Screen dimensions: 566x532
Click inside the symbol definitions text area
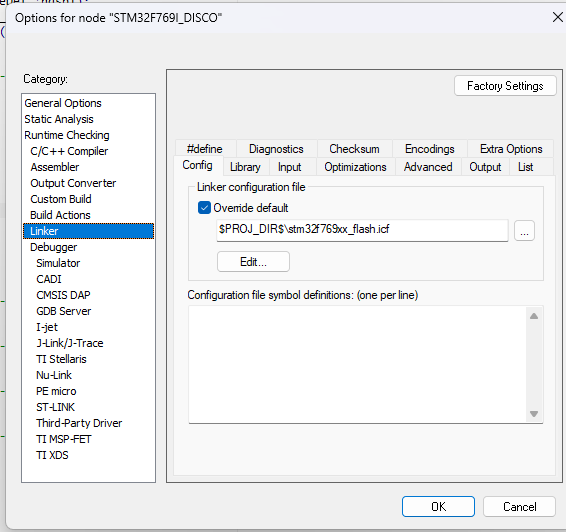(x=357, y=365)
